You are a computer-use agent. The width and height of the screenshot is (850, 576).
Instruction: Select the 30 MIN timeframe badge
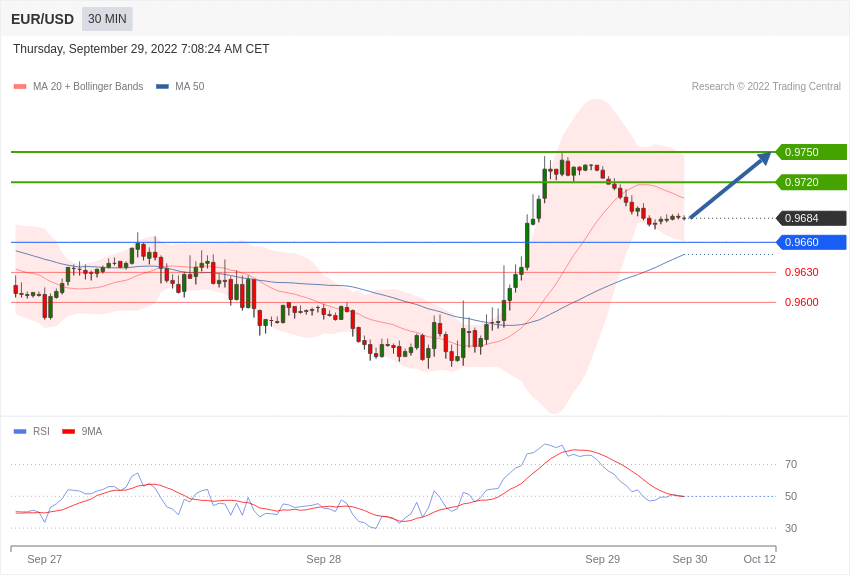[x=107, y=19]
